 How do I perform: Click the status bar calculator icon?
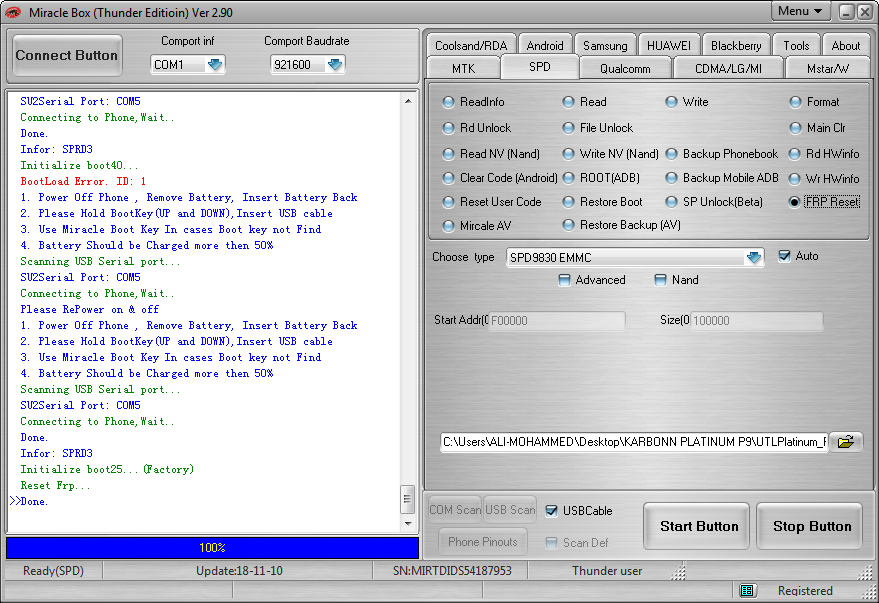747,590
